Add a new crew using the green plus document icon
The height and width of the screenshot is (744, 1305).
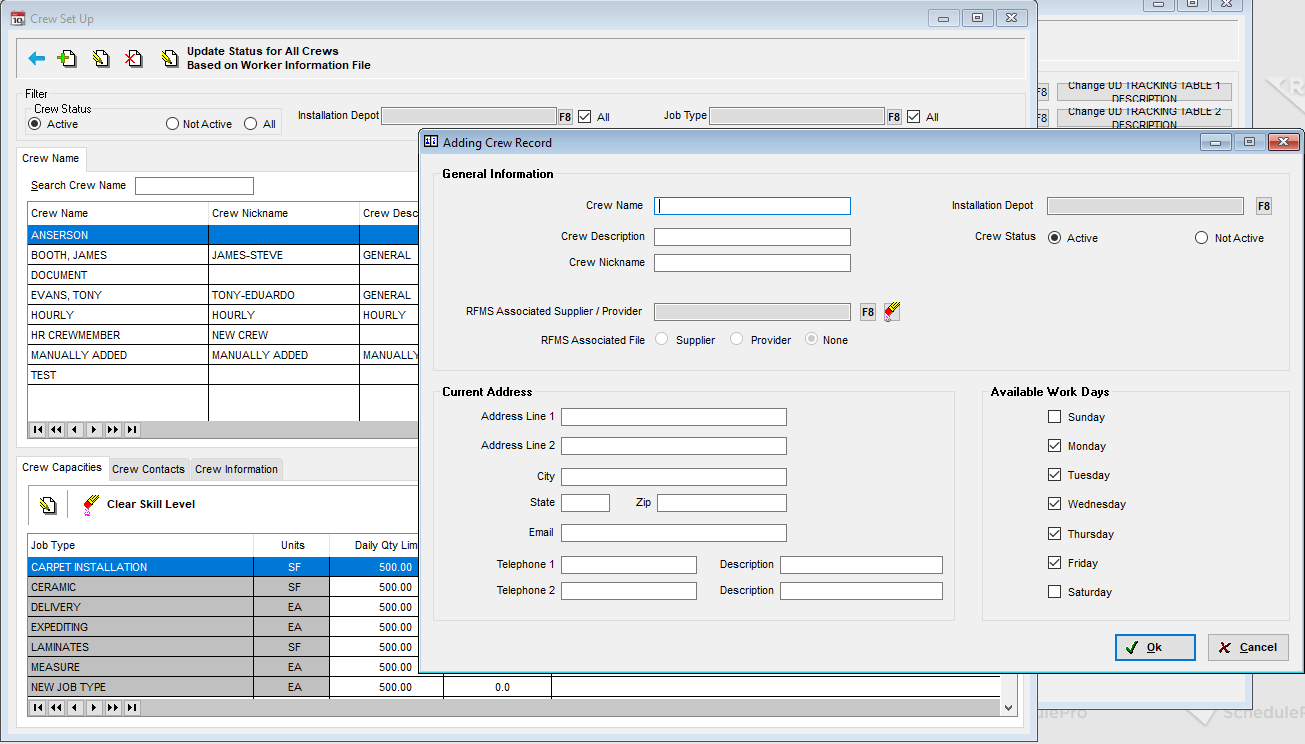coord(67,58)
